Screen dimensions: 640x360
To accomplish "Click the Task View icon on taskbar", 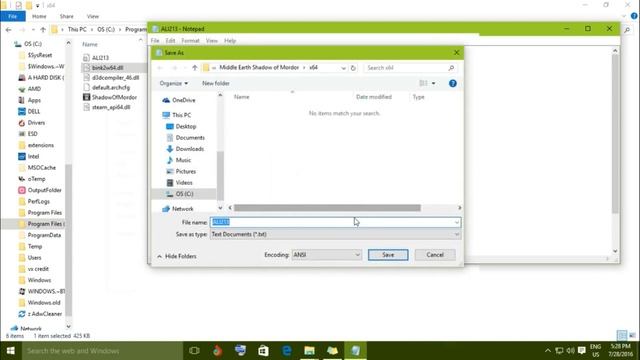I will click(194, 351).
